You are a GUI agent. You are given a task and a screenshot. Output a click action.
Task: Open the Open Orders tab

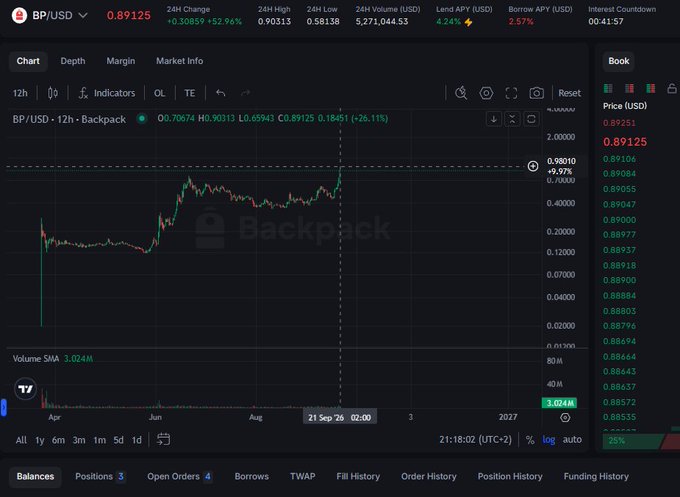[x=180, y=477]
